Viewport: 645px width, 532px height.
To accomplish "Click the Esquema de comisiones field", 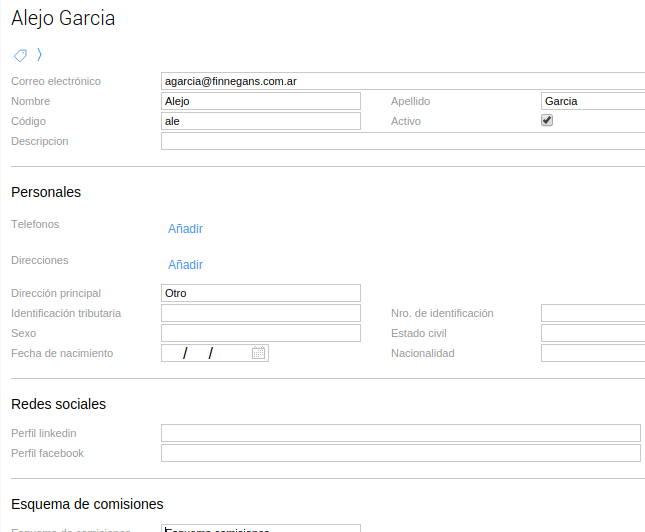I will [261, 528].
